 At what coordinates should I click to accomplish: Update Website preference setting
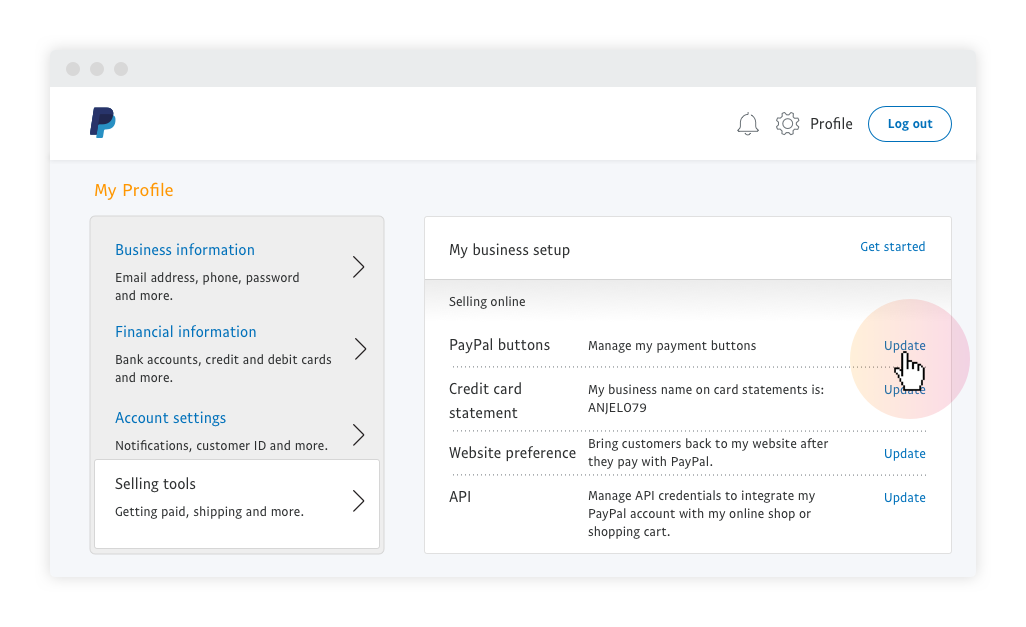[904, 454]
